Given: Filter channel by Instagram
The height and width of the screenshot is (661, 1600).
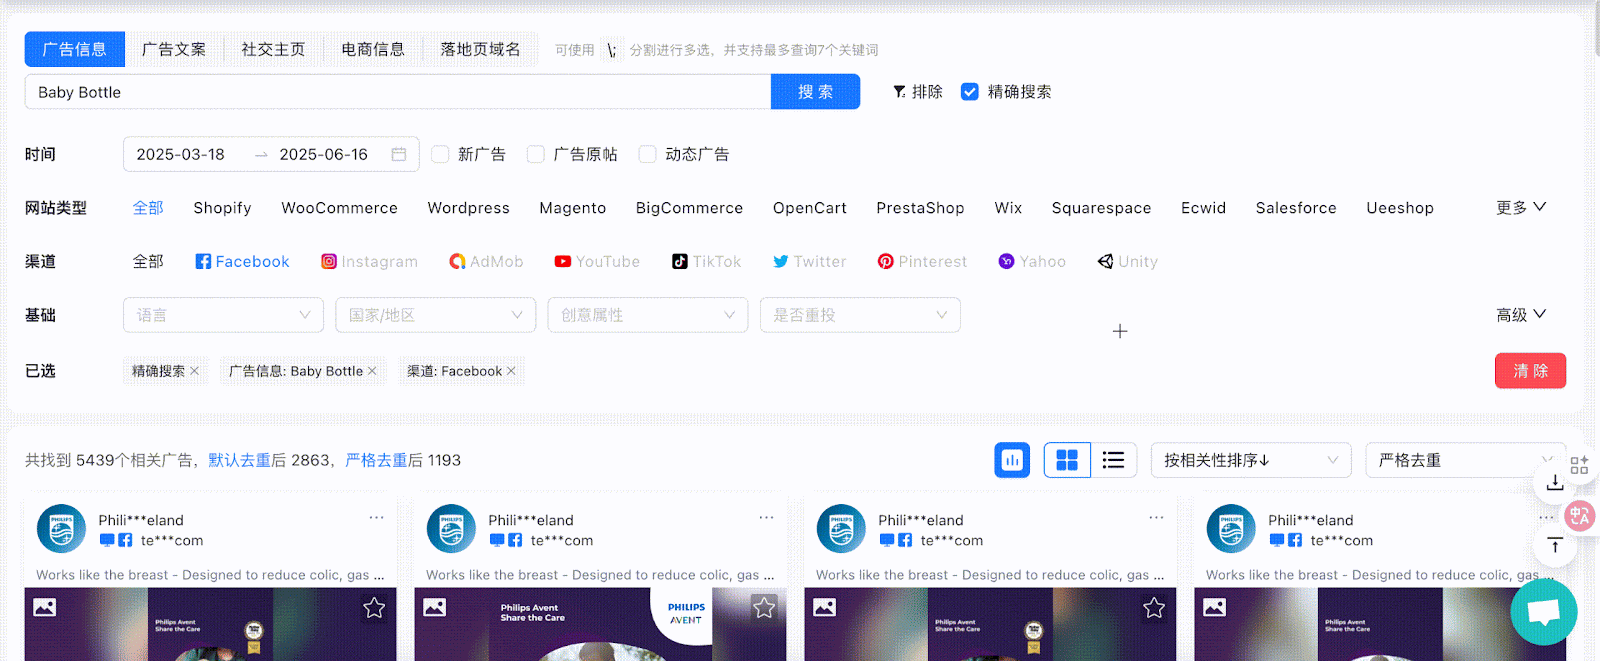Looking at the screenshot, I should click(x=369, y=261).
